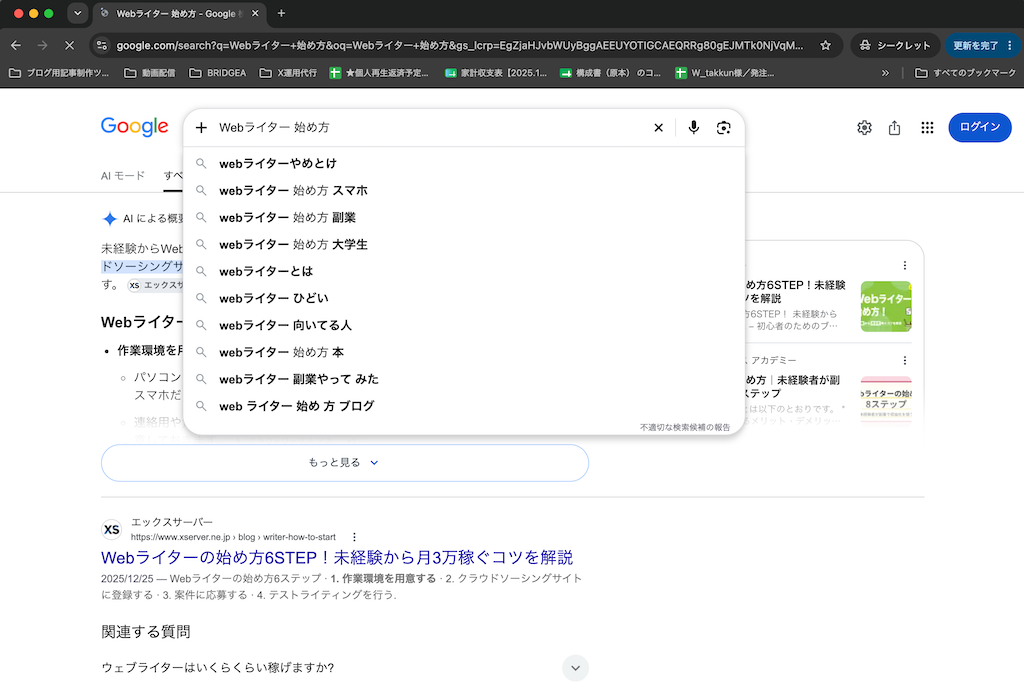The height and width of the screenshot is (683, 1024).
Task: Start voice search with microphone icon
Action: [x=694, y=127]
